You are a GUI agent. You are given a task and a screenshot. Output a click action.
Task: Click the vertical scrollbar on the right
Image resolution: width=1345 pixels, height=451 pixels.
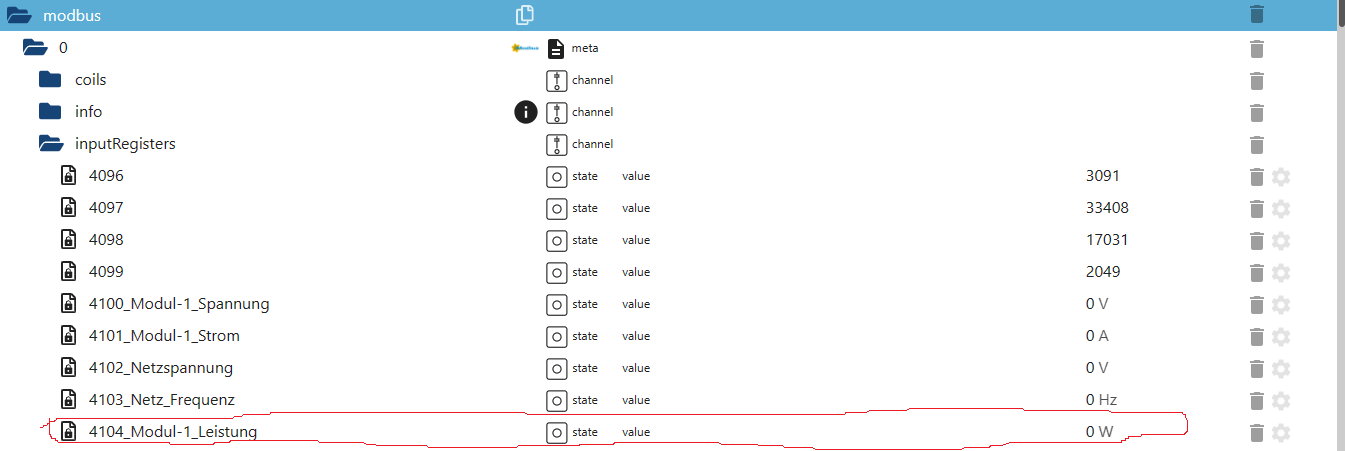[x=1341, y=200]
